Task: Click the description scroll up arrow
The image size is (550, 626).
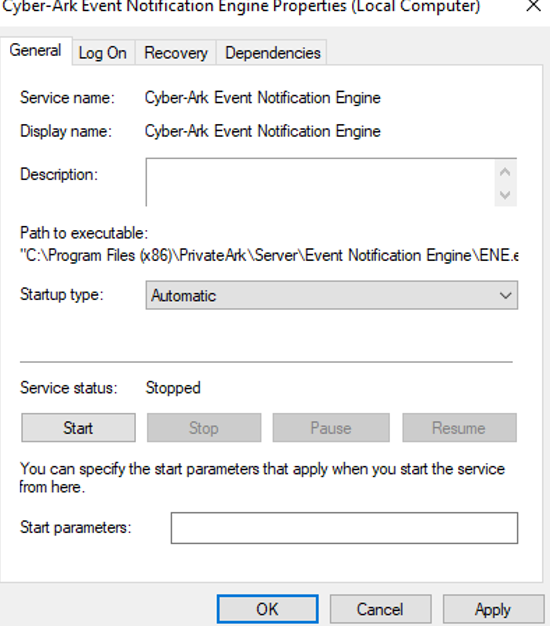Action: pos(505,172)
